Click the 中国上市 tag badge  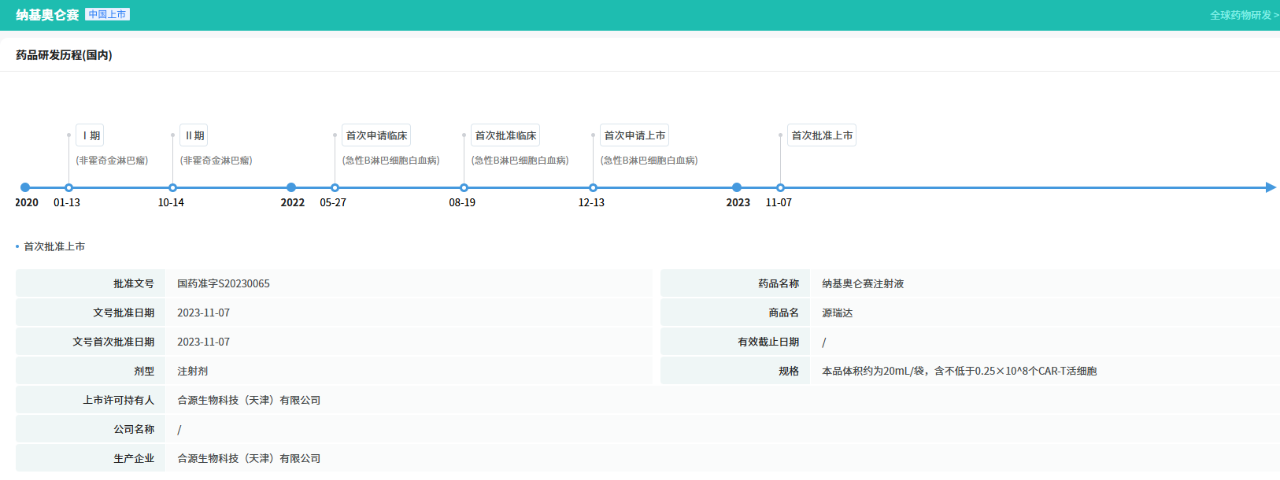coord(107,15)
